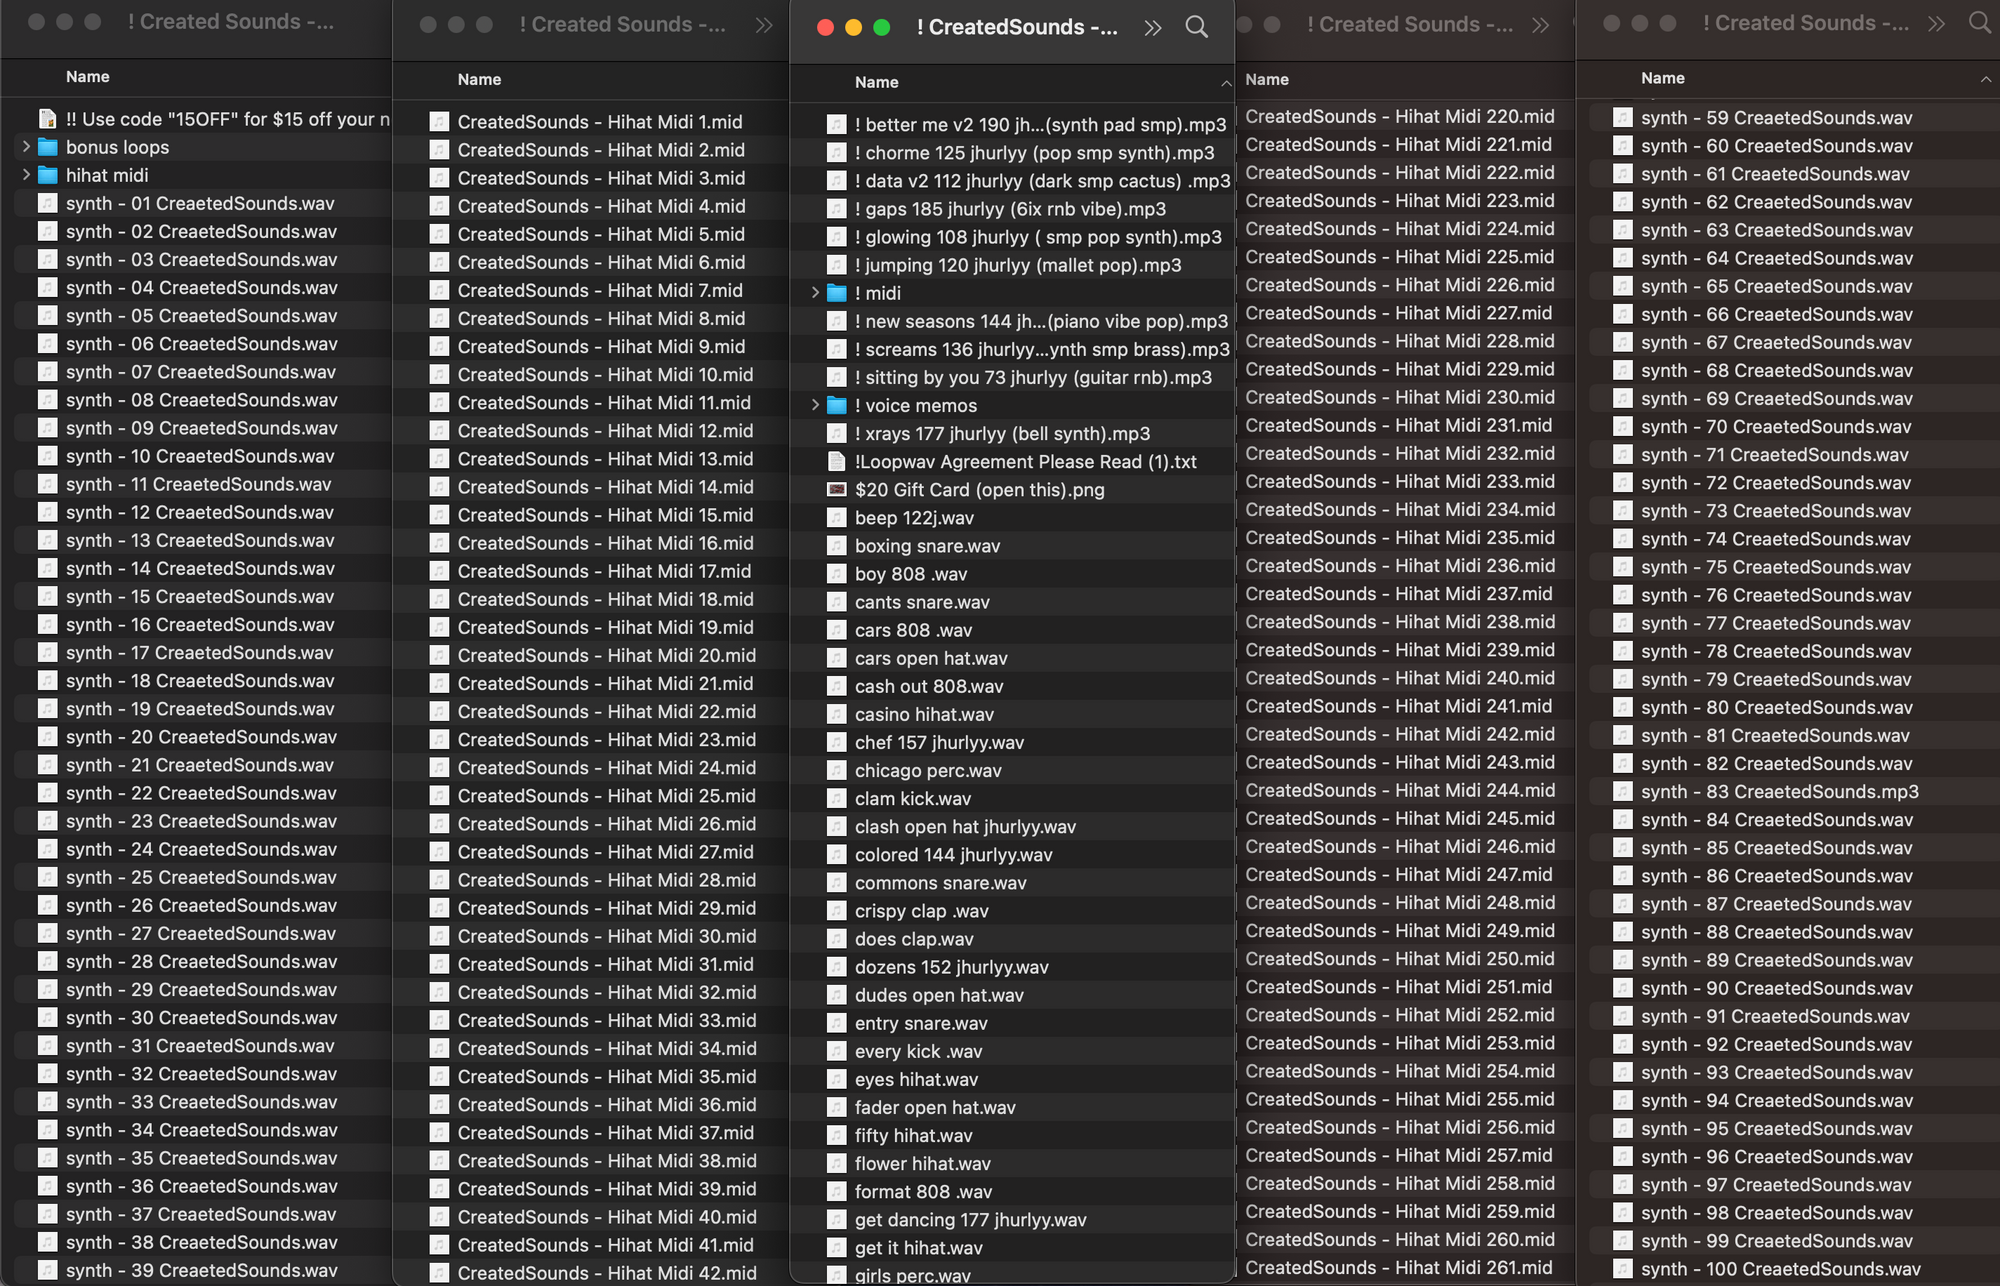
Task: Sort by Name column in active window
Action: 877,83
